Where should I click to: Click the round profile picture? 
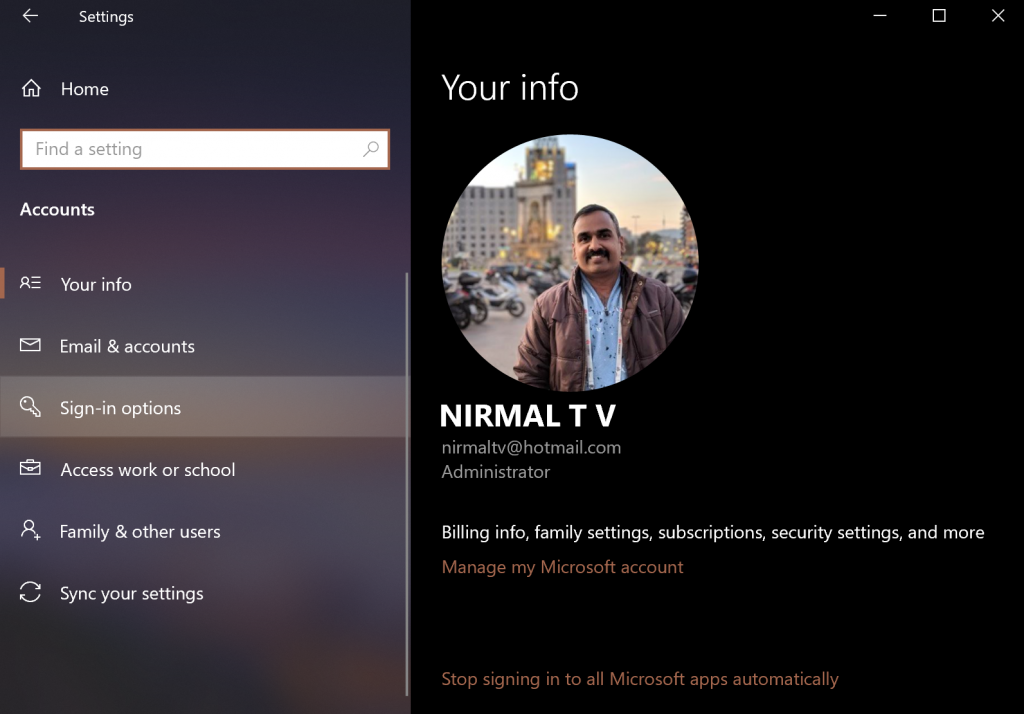[570, 263]
